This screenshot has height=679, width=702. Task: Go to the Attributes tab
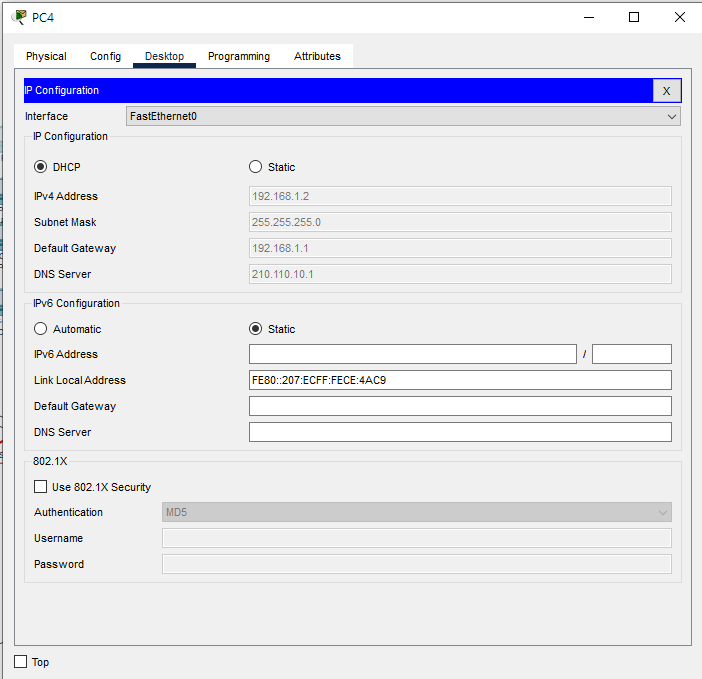click(317, 56)
